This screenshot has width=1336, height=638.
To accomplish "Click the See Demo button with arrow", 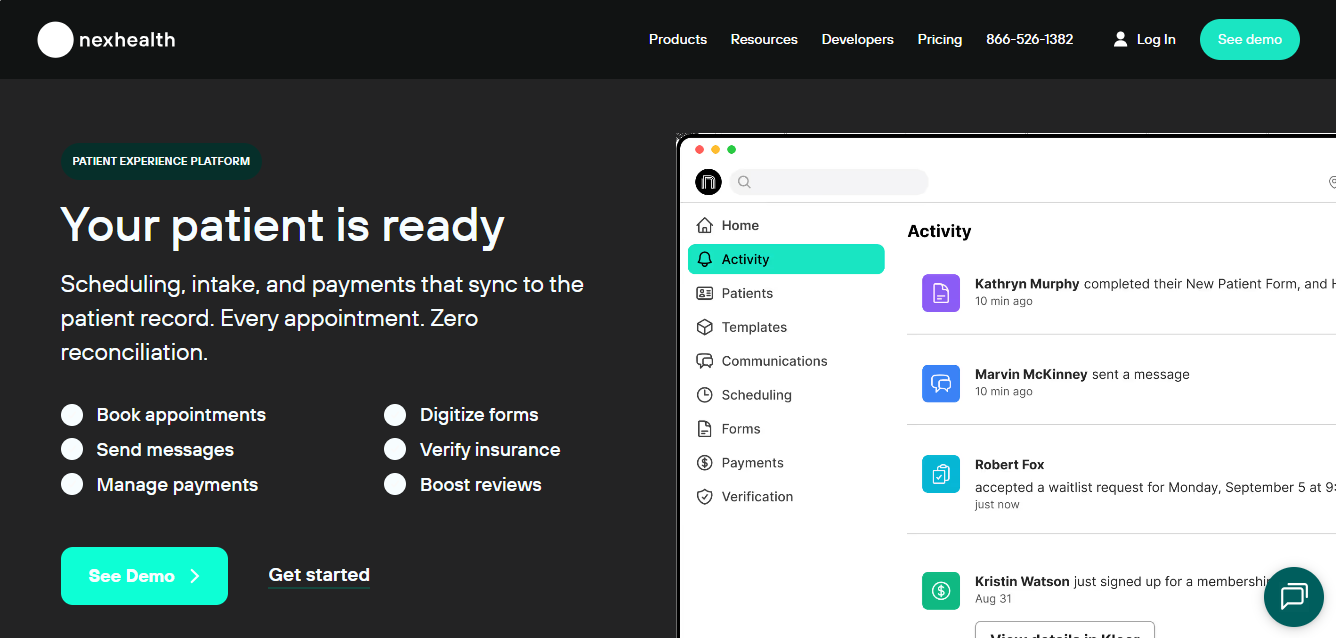I will click(x=144, y=576).
